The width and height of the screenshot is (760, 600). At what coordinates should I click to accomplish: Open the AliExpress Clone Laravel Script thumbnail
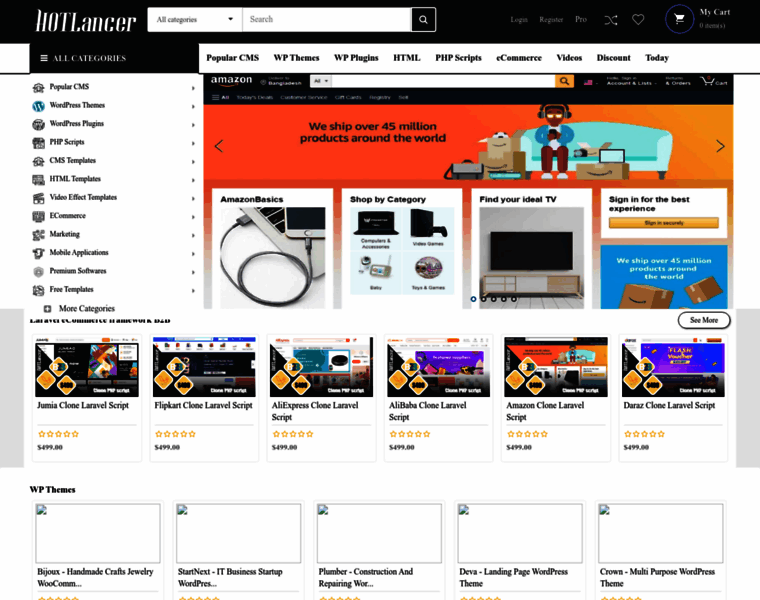pos(321,367)
